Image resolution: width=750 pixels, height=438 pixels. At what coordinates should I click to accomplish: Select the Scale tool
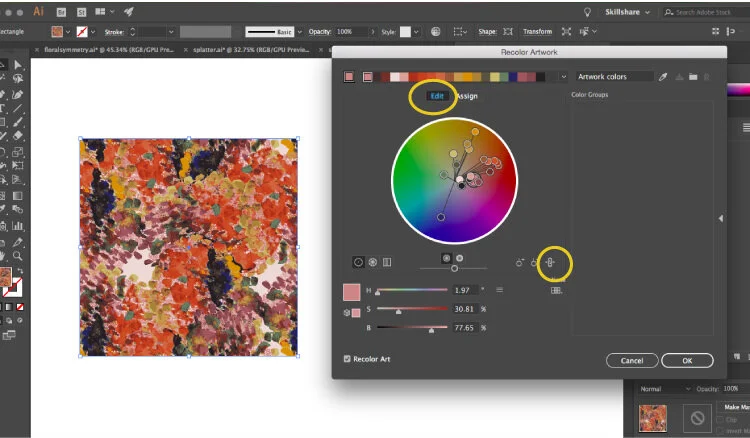(x=18, y=152)
